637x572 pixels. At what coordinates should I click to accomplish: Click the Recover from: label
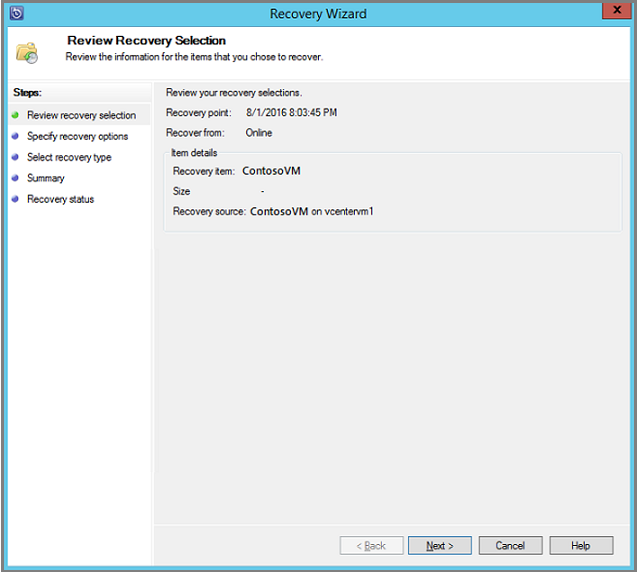point(195,133)
